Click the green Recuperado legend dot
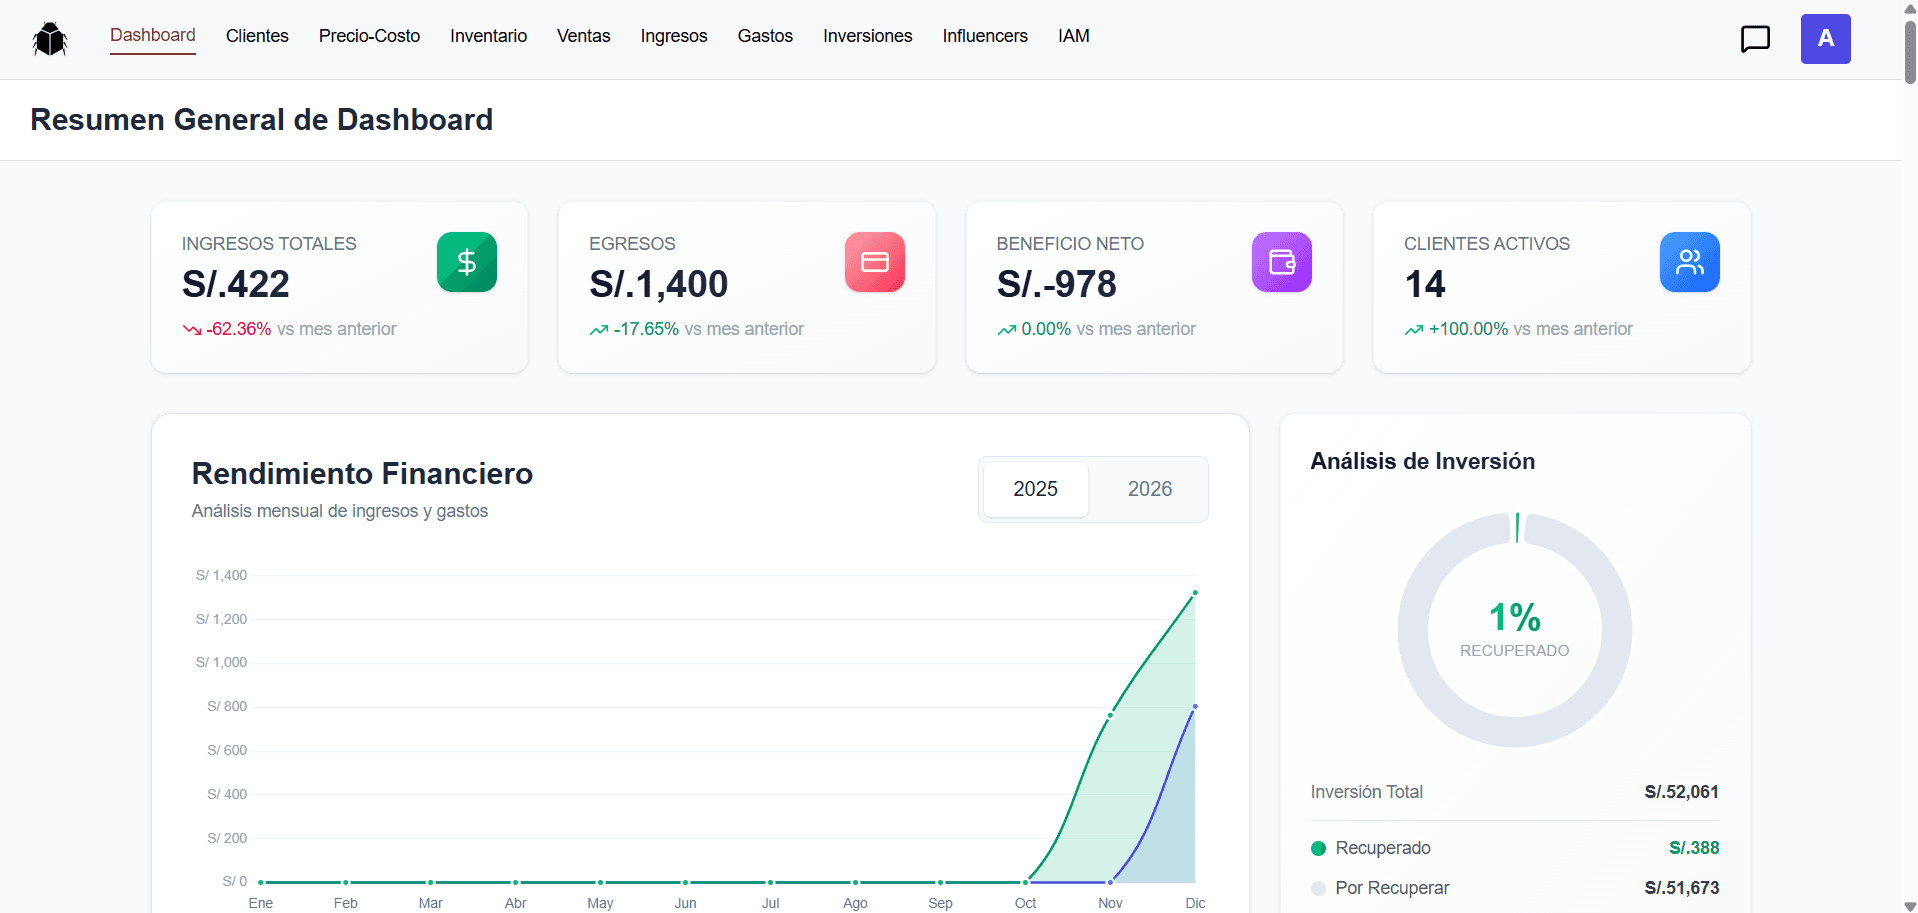 click(1318, 848)
